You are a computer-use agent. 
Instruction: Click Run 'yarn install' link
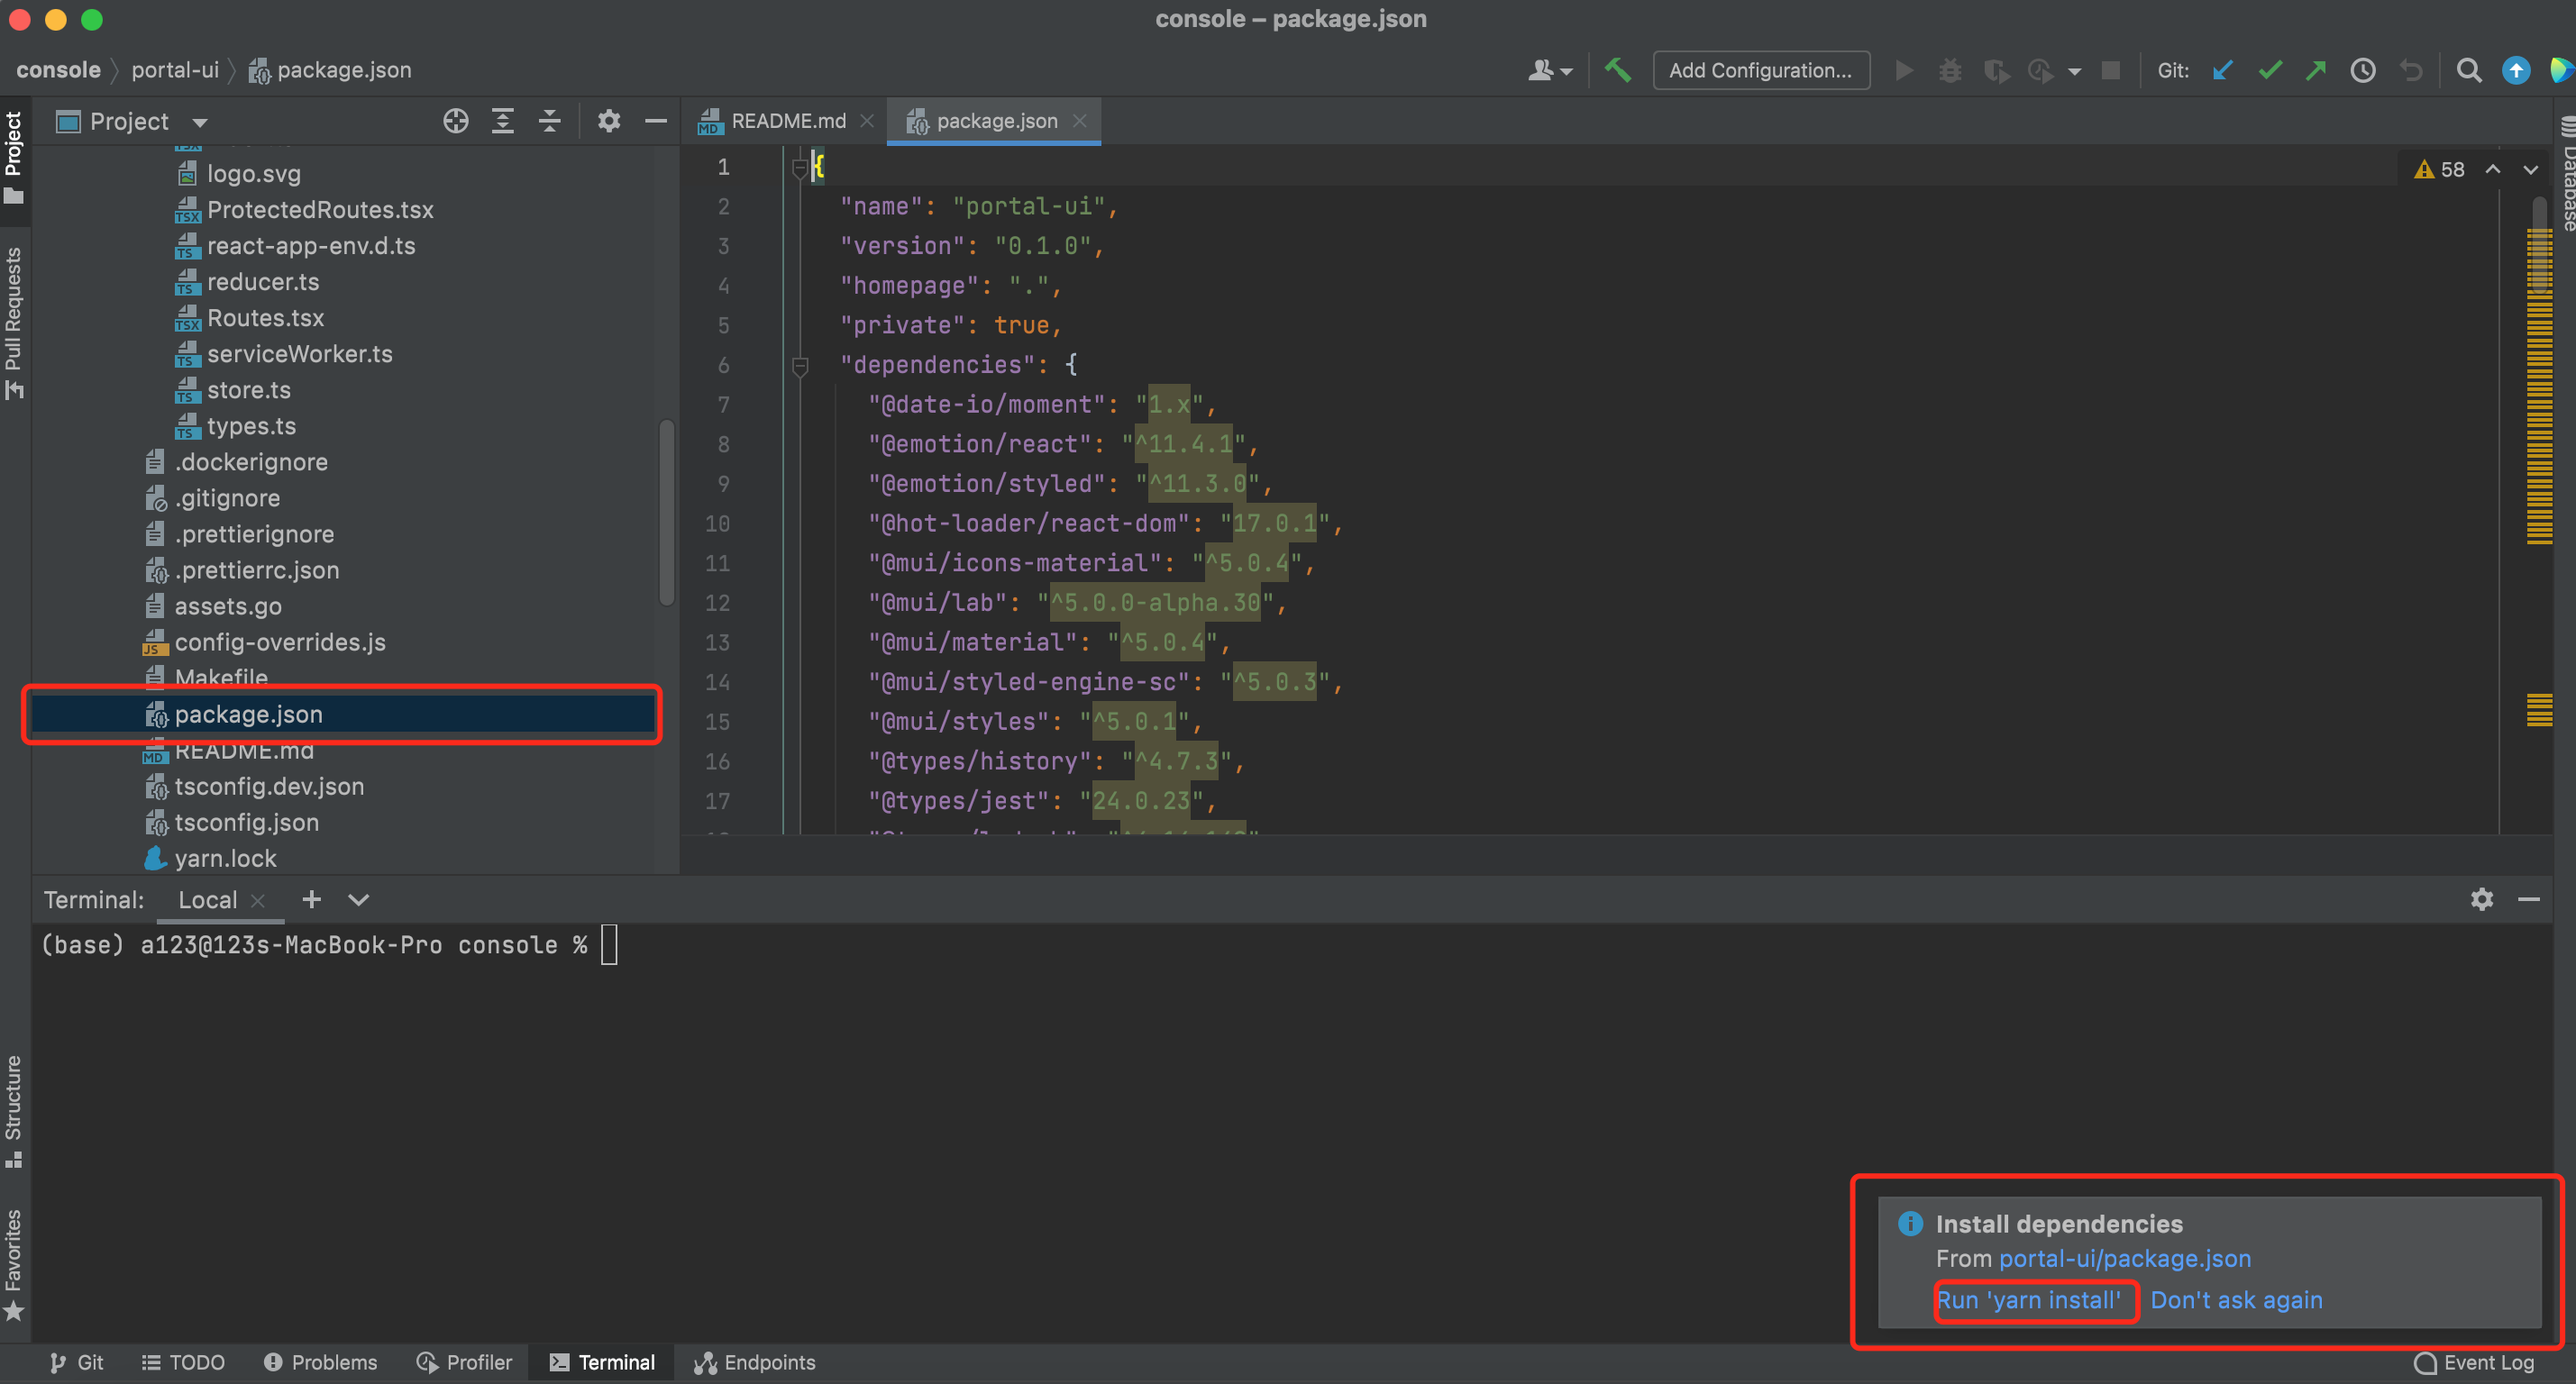(2029, 1300)
